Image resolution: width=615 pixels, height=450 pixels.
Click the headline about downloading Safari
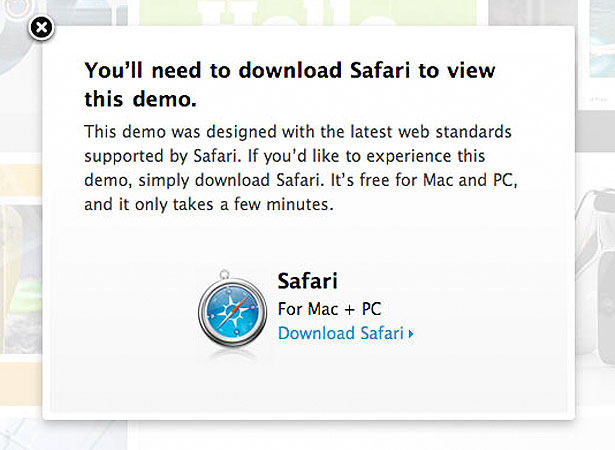pos(290,84)
